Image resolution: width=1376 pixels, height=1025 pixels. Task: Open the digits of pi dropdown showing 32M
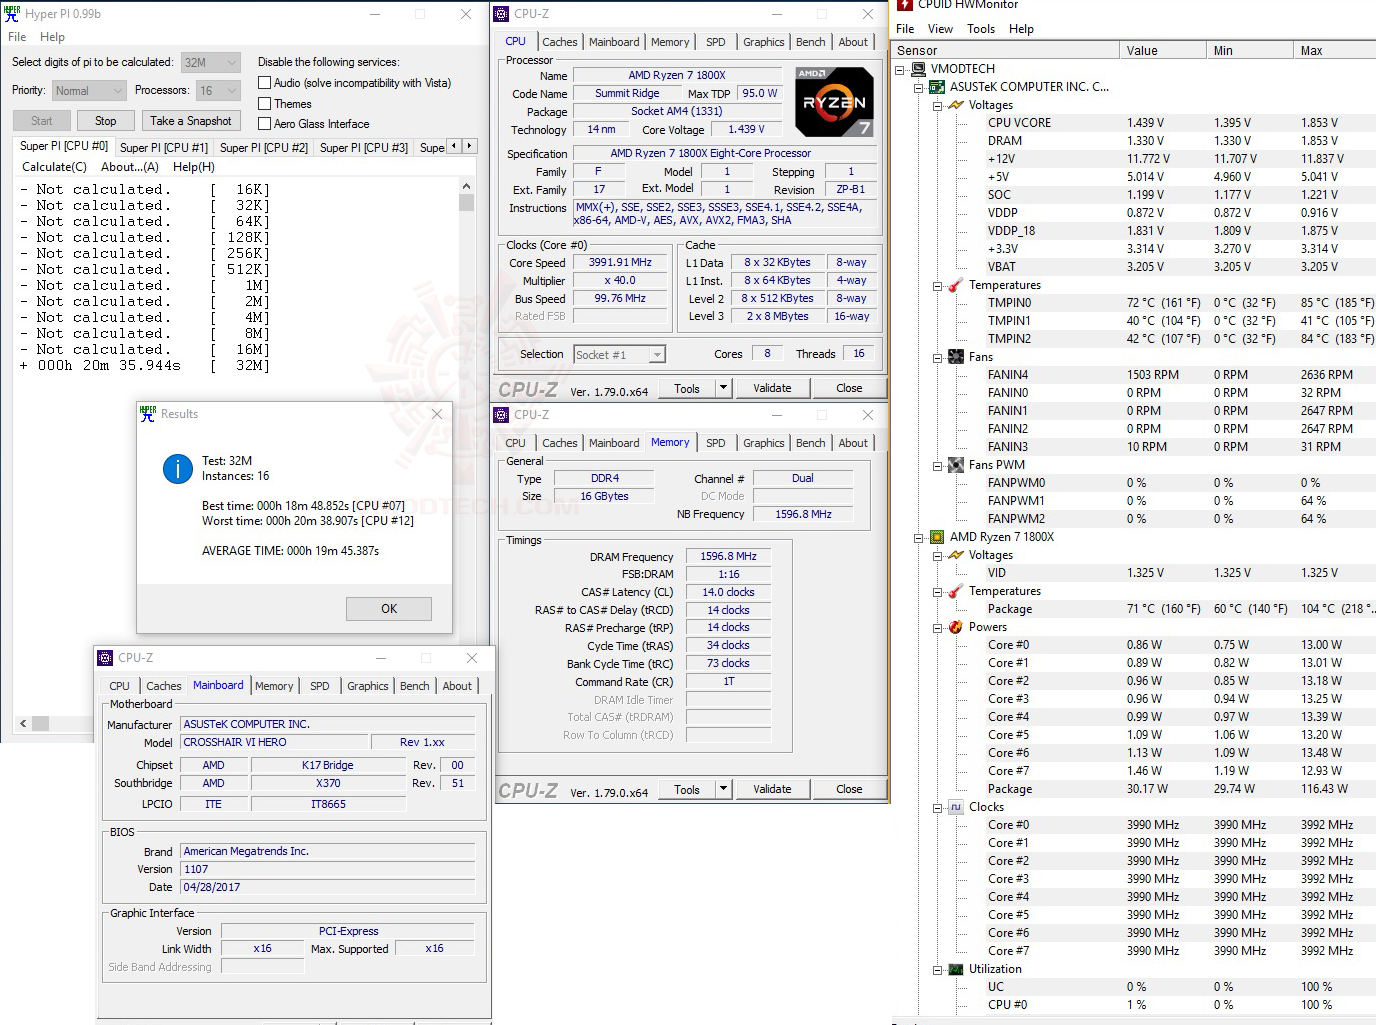[211, 62]
